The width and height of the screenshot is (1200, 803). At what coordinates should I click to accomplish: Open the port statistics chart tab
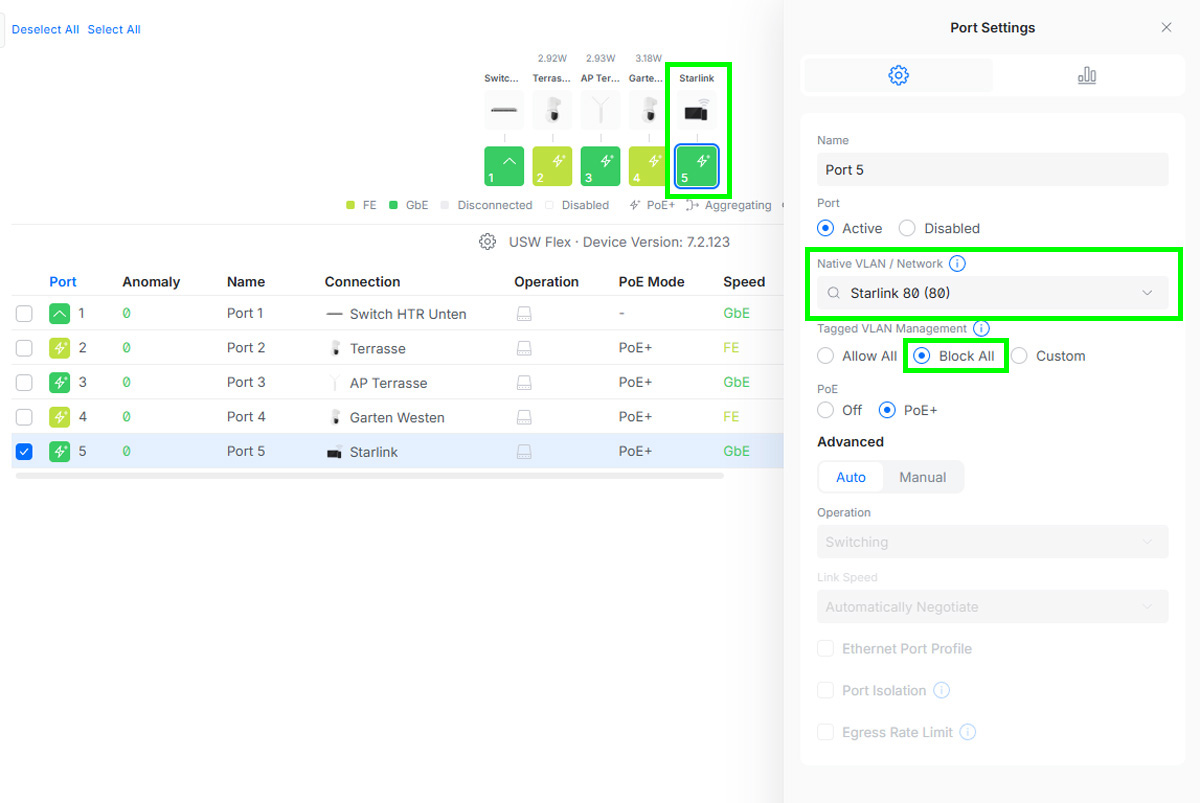[1086, 76]
